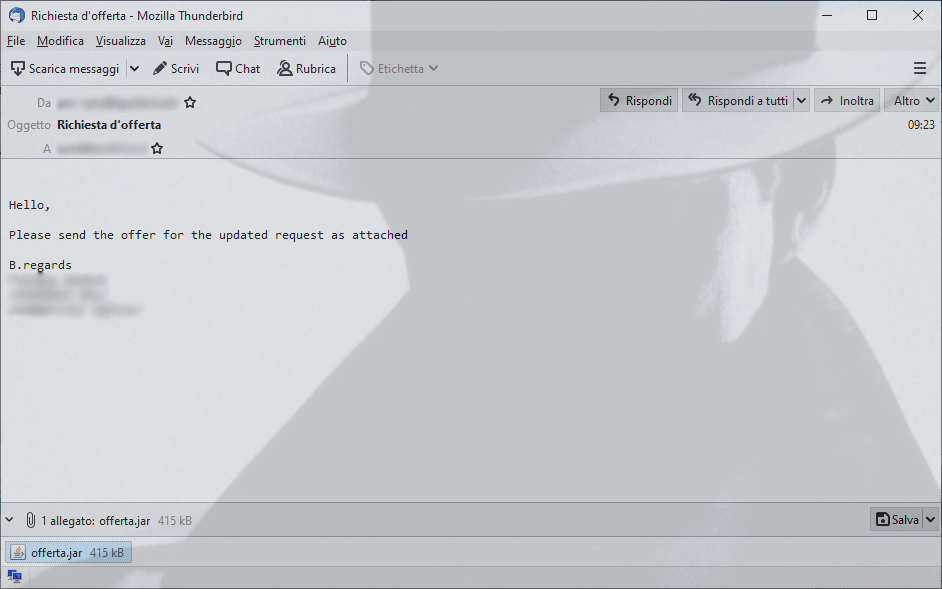Open the Visualizza menu
This screenshot has width=942, height=589.
point(120,41)
